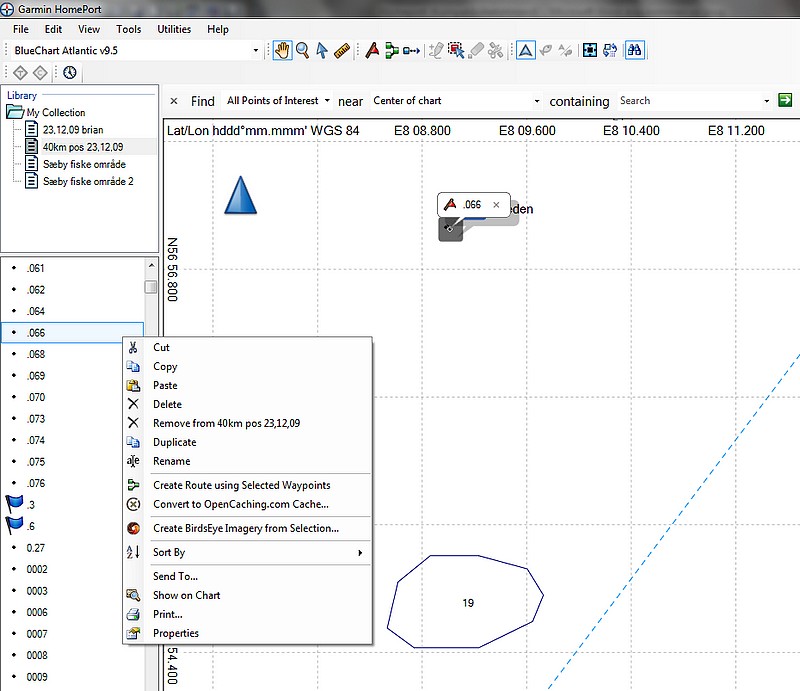Click the pencil draw tool
Image resolution: width=800 pixels, height=691 pixels.
pos(436,51)
